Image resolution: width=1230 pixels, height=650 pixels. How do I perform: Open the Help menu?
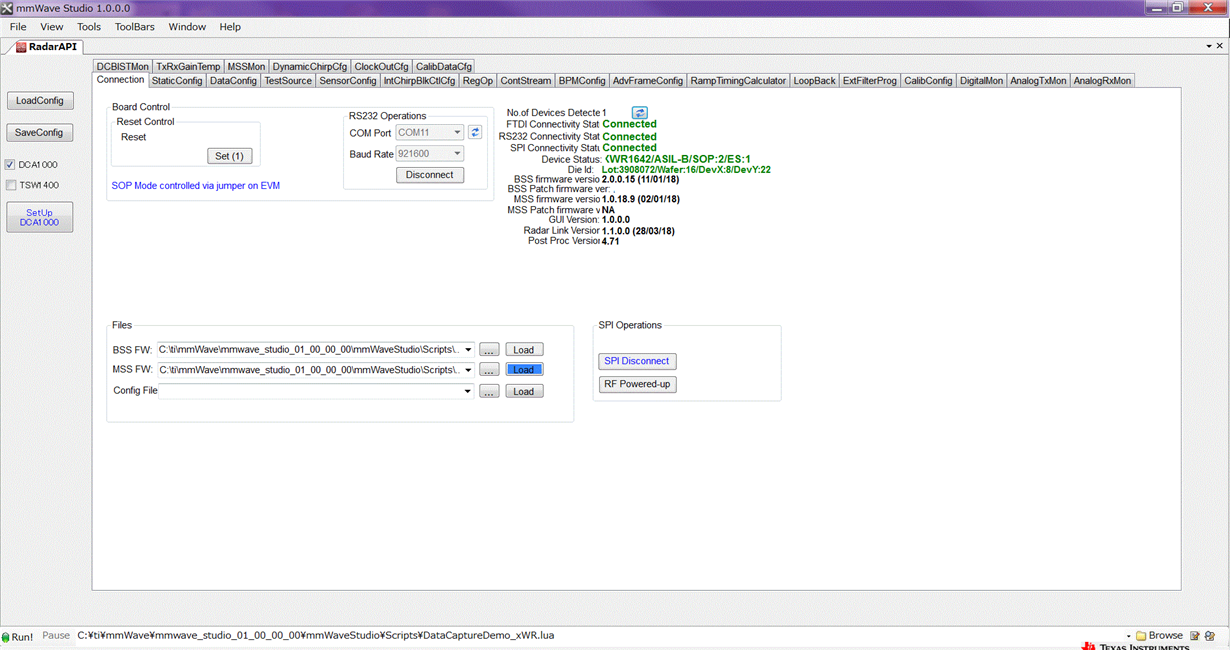click(x=230, y=27)
